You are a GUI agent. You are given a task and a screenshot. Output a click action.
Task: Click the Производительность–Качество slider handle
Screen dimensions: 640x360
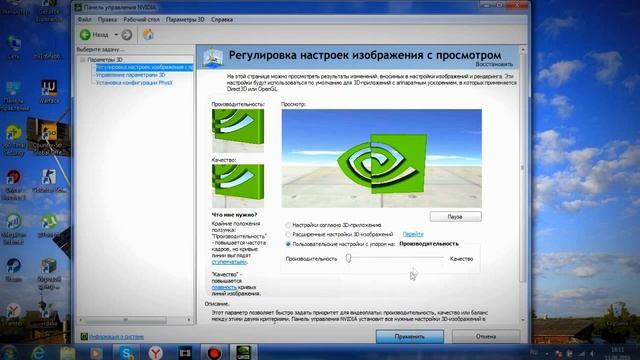(x=349, y=258)
